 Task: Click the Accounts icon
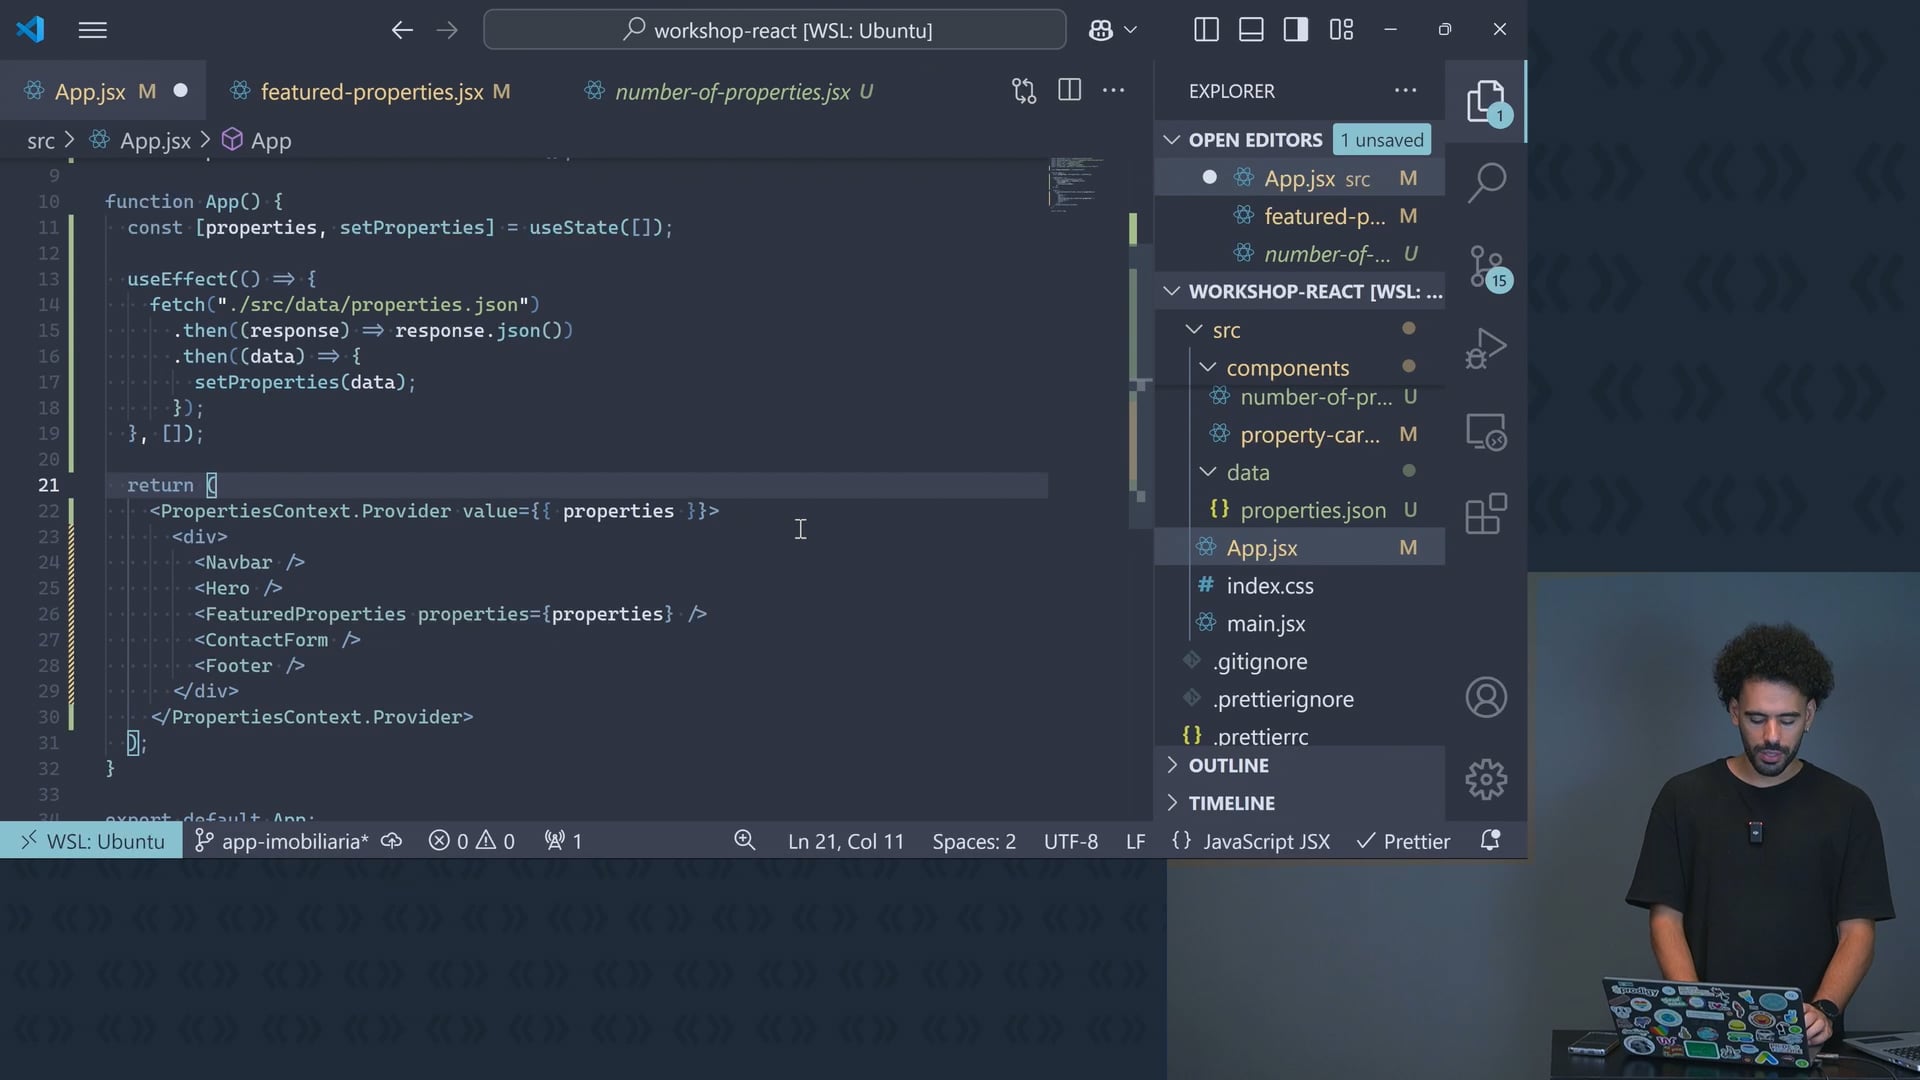point(1486,697)
